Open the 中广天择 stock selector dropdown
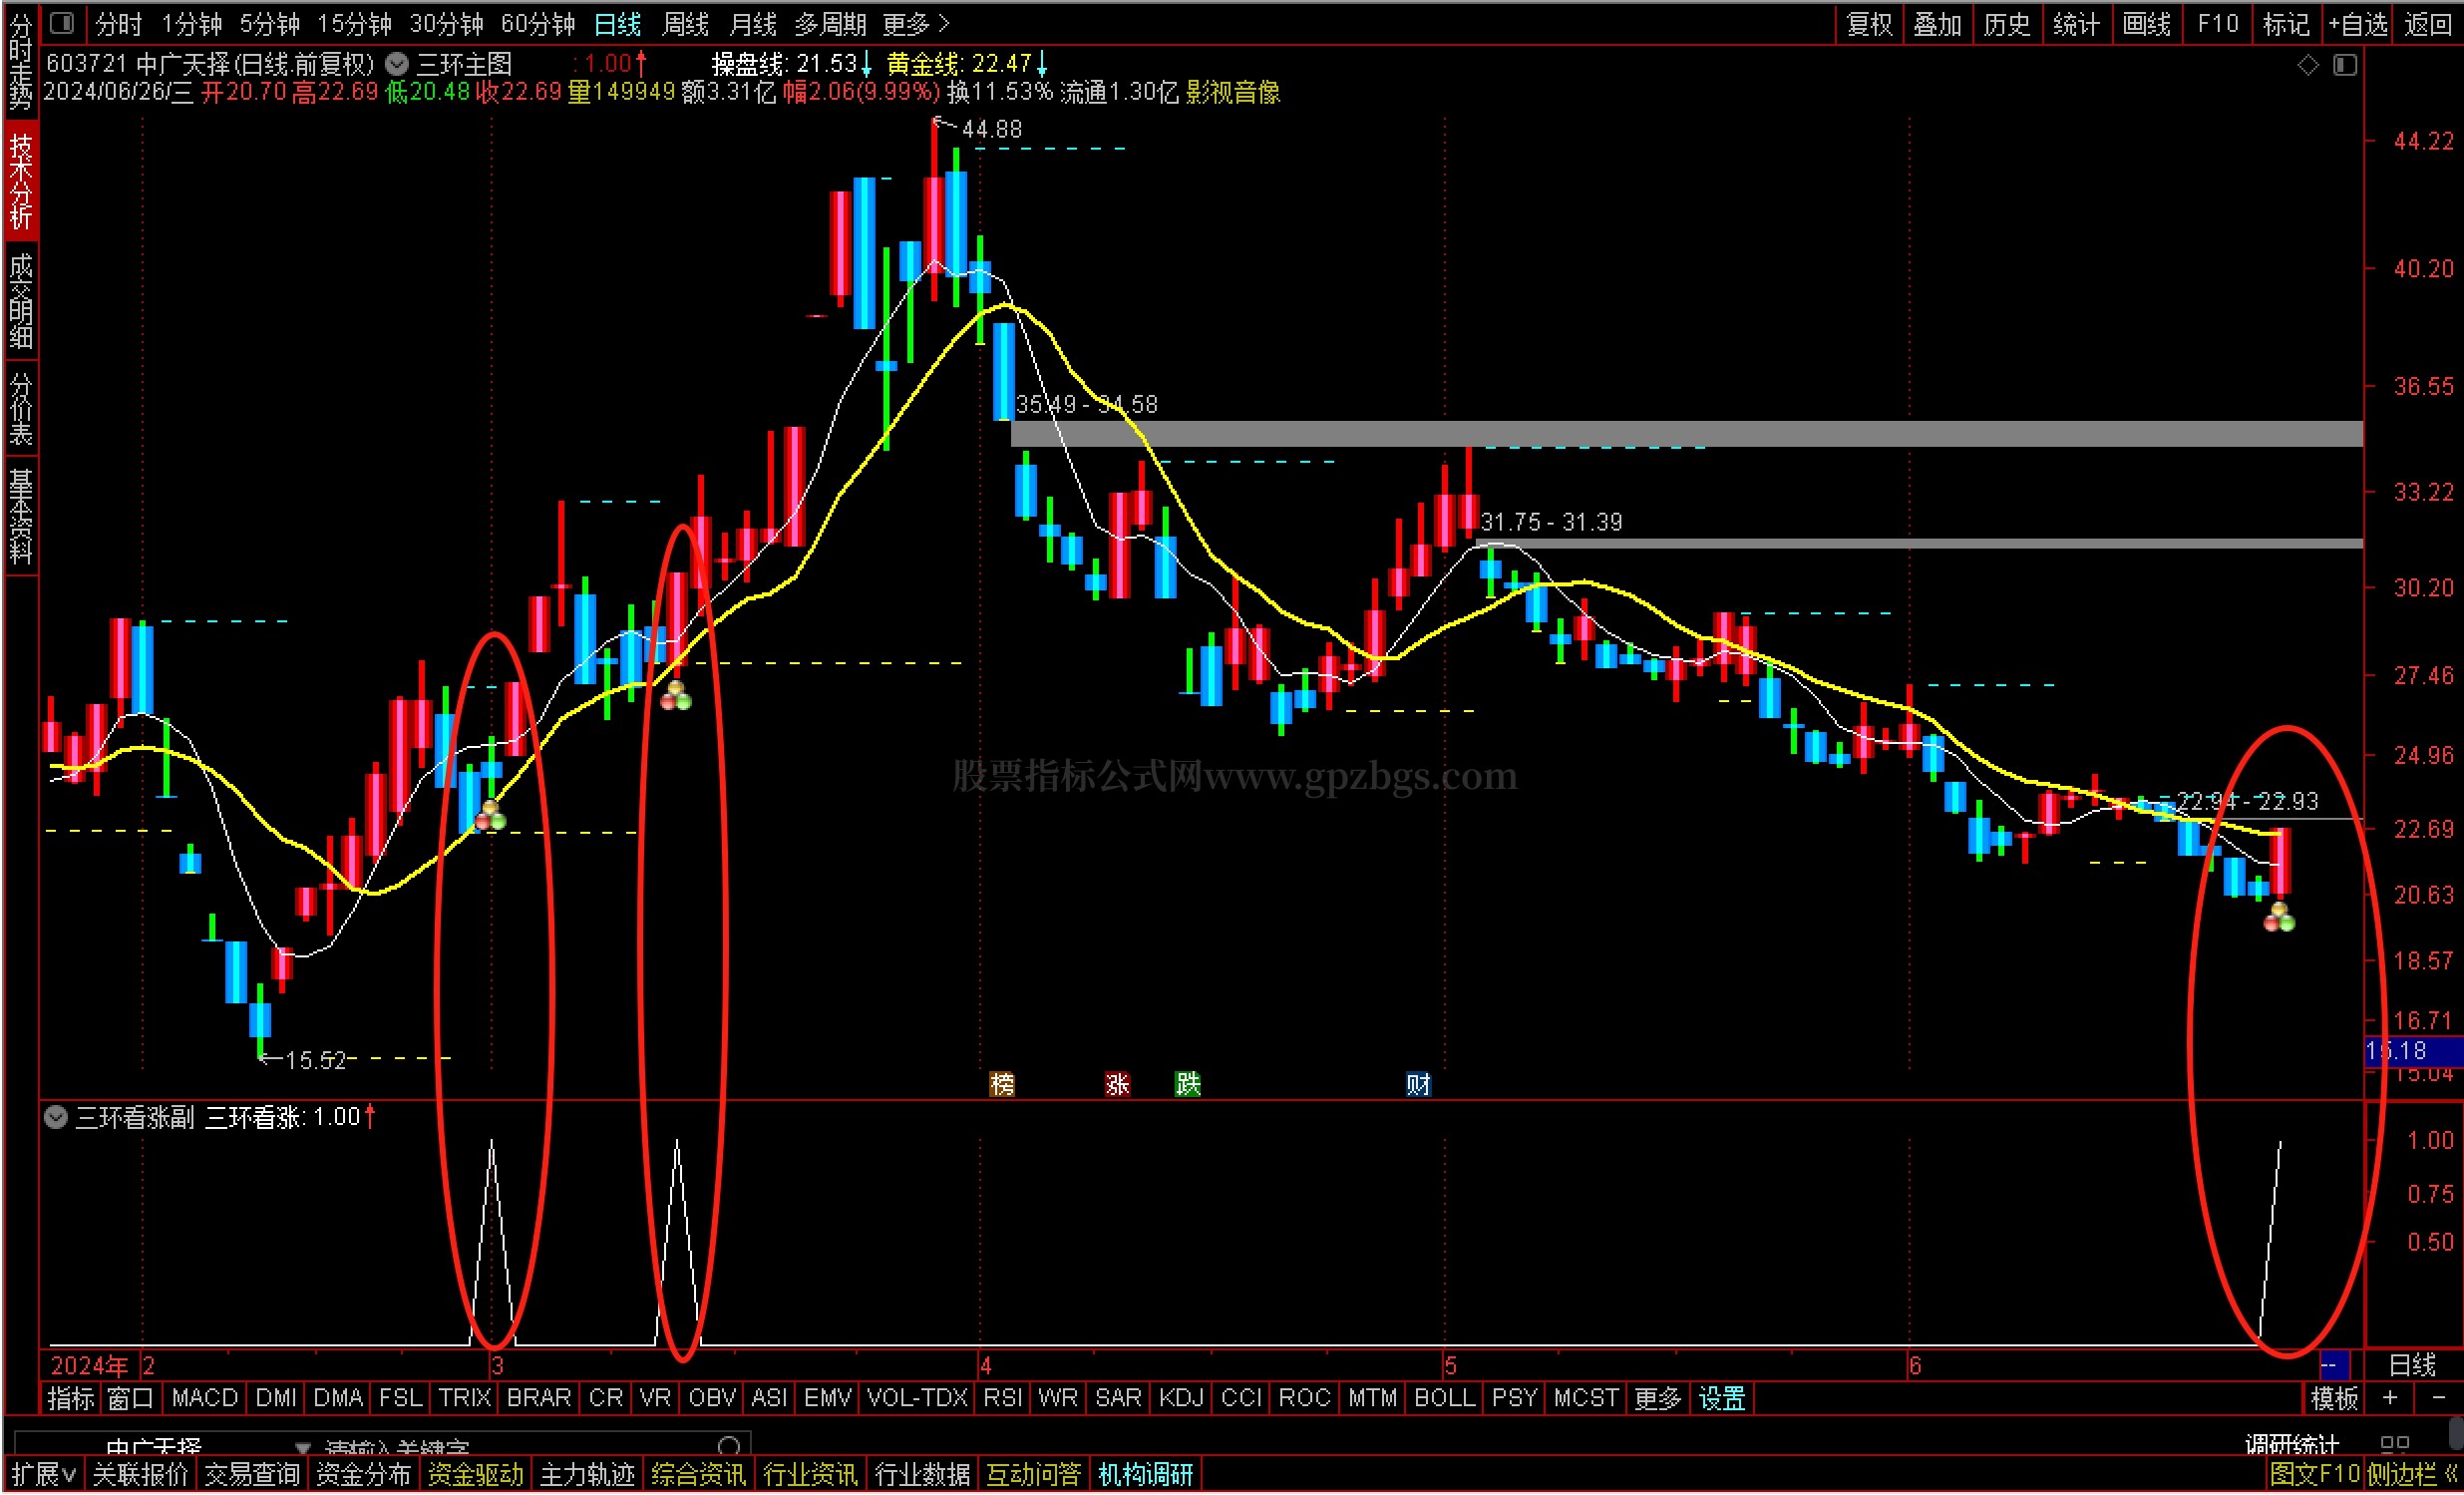Viewport: 2464px width, 1495px height. [x=302, y=1447]
